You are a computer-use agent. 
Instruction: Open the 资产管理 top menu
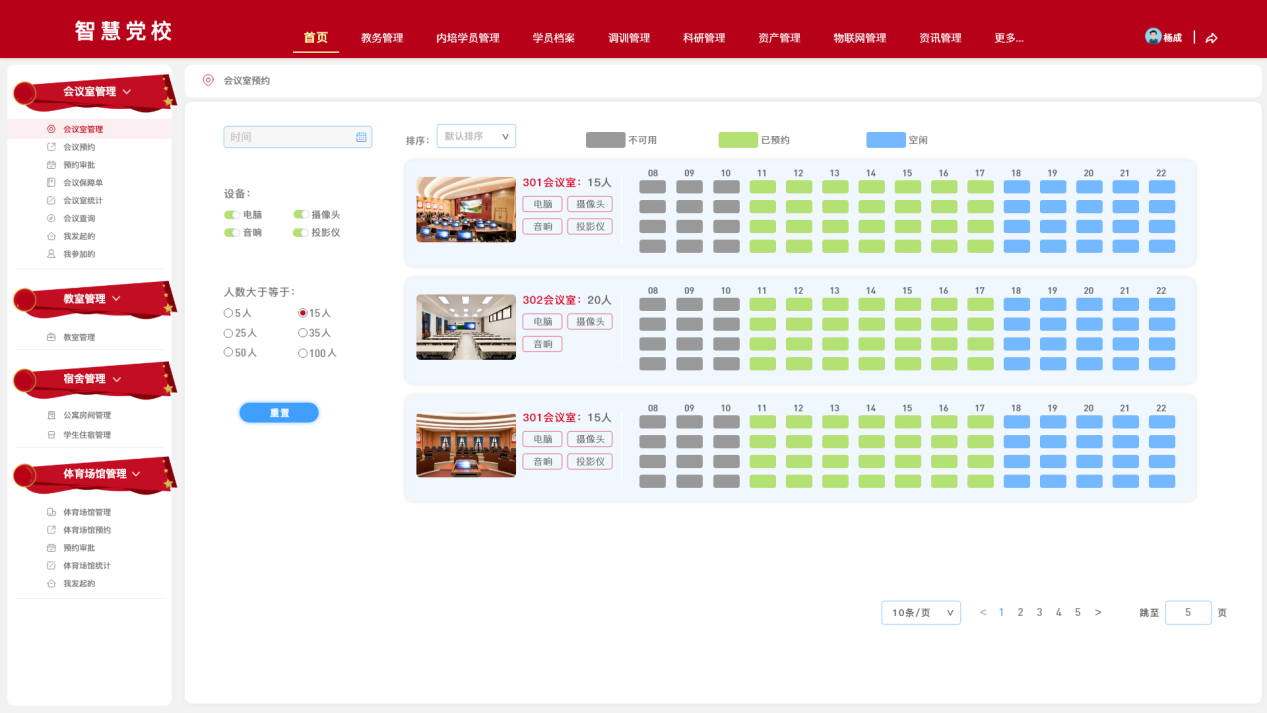click(x=779, y=38)
